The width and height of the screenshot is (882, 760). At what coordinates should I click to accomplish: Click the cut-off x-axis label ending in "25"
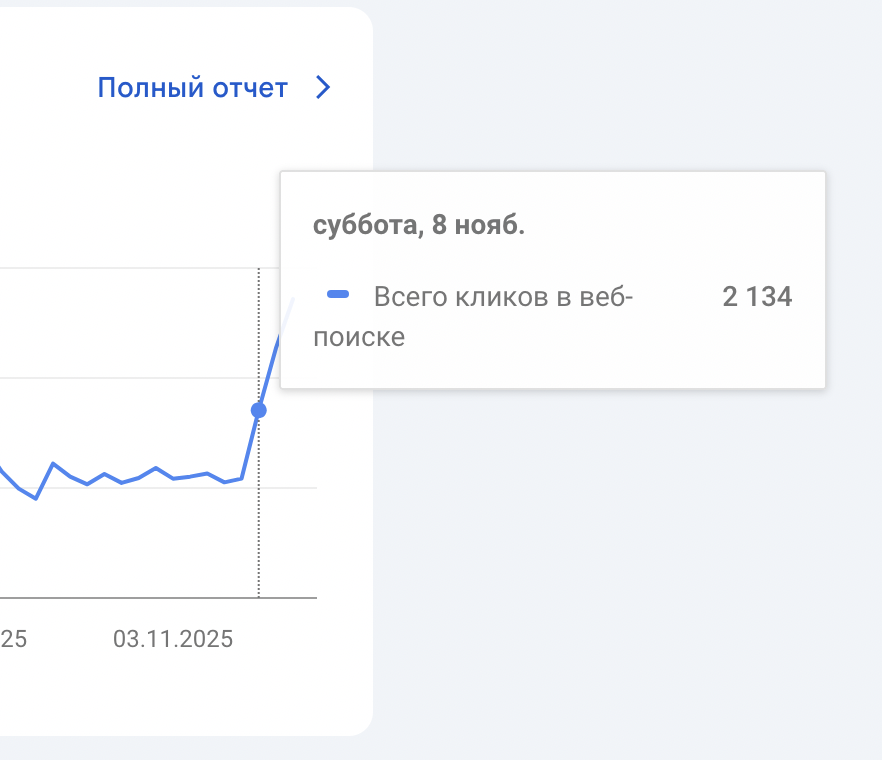point(13,639)
